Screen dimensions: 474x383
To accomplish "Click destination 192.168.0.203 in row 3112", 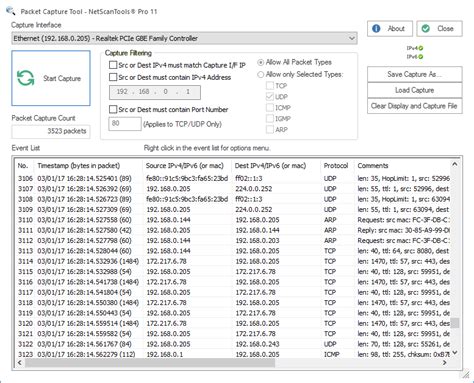I will point(257,240).
